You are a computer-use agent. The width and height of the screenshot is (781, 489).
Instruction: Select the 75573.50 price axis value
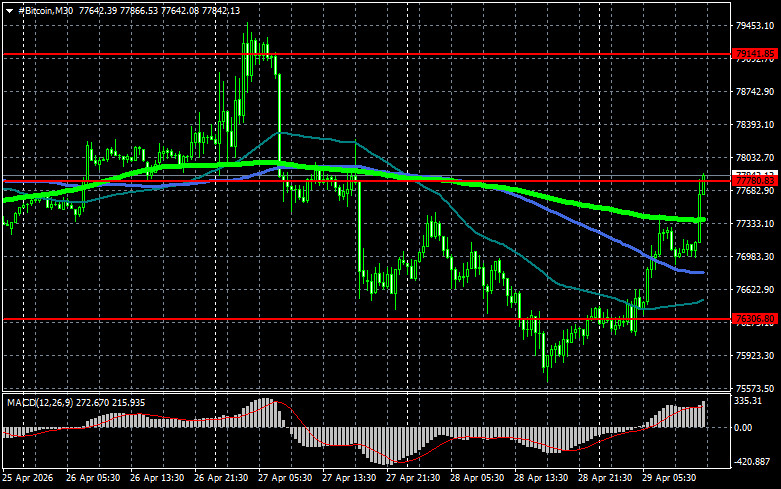[x=755, y=388]
